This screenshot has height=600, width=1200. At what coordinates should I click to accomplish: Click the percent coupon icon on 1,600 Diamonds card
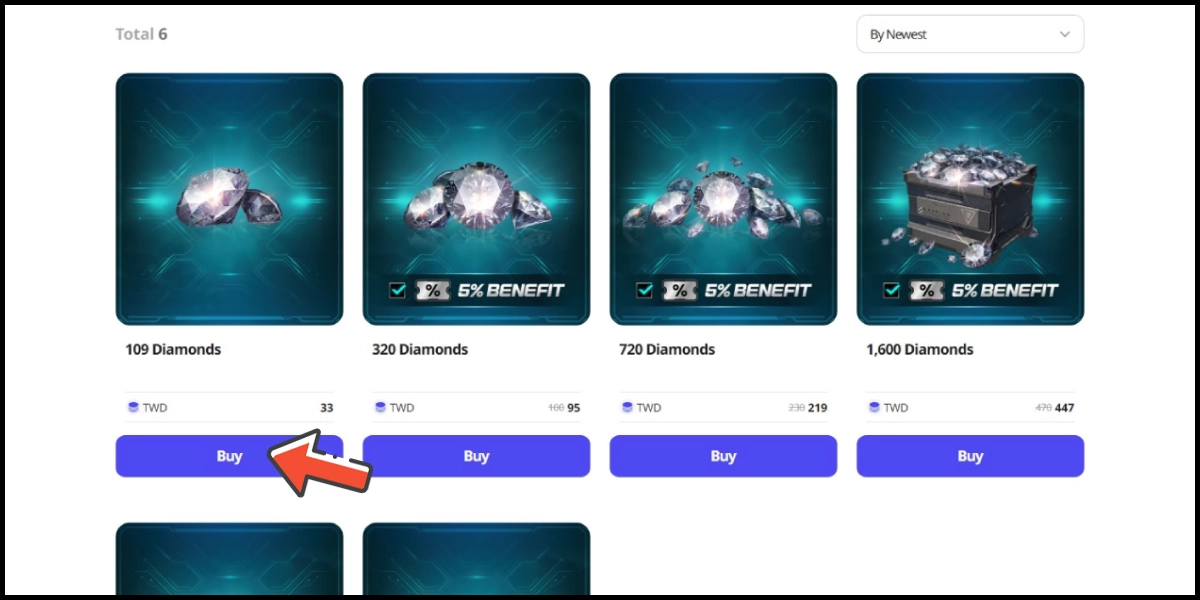926,290
